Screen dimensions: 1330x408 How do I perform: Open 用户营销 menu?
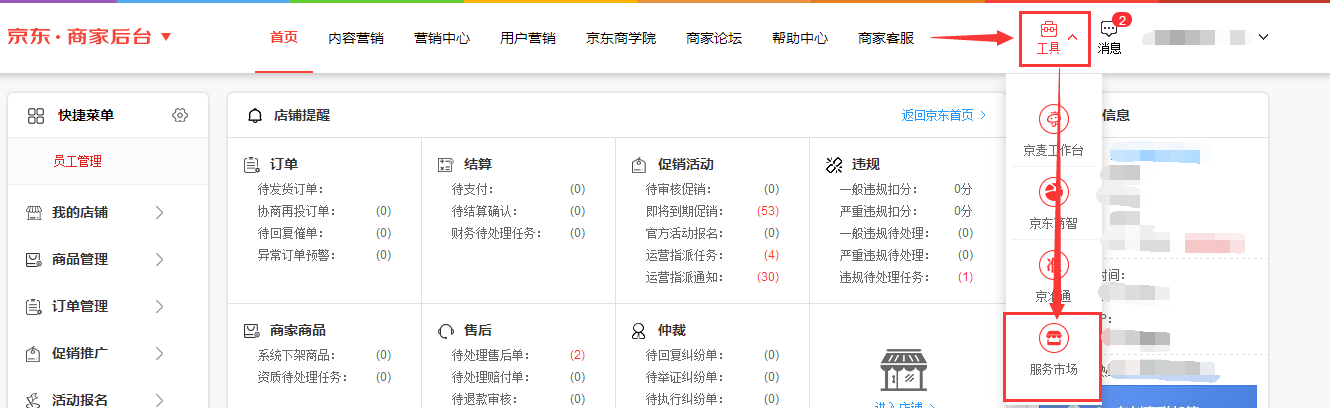528,38
